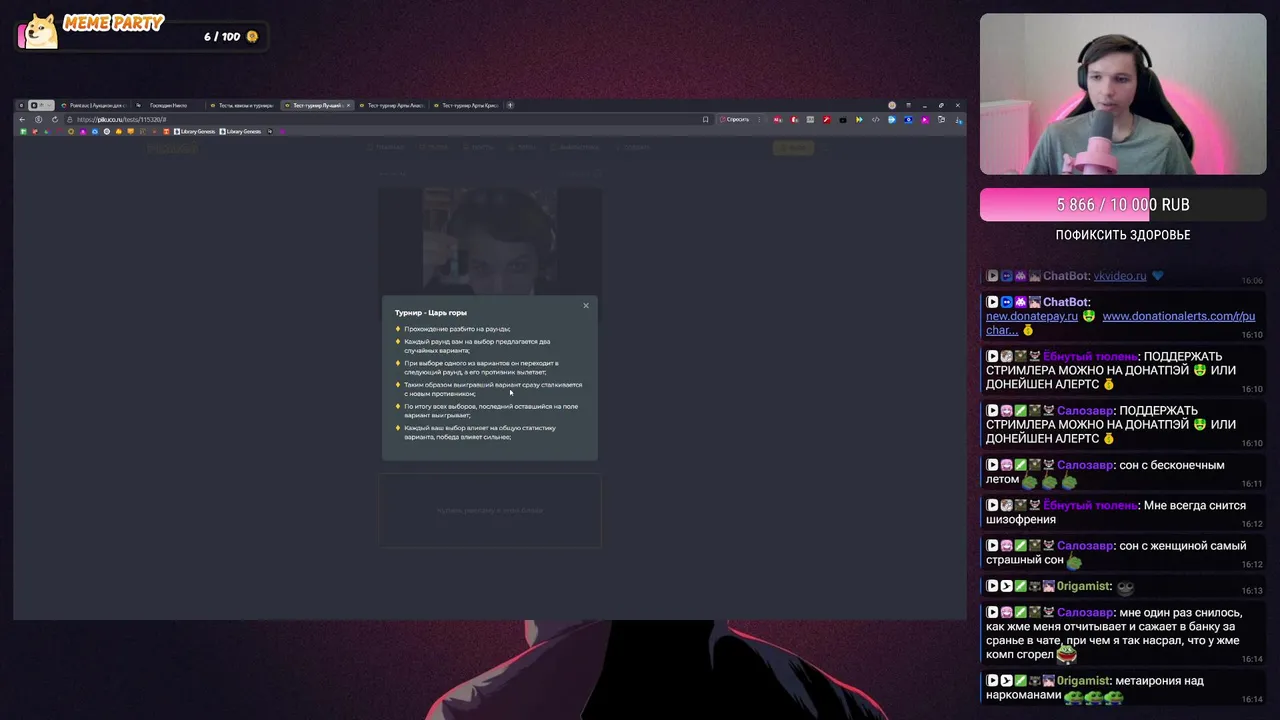Click the Спросить button in the toolbar
The width and height of the screenshot is (1280, 720).
click(x=734, y=119)
